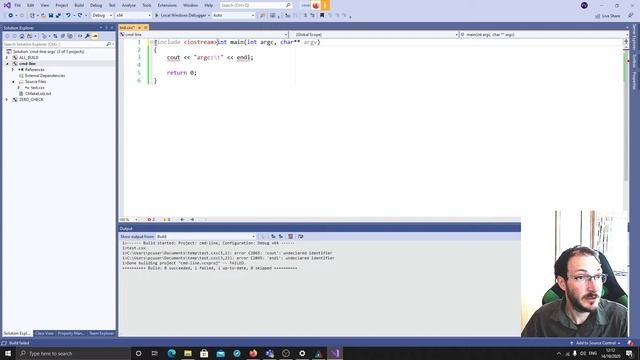Start the Local Windows Debugger
The width and height of the screenshot is (640, 360).
click(180, 16)
